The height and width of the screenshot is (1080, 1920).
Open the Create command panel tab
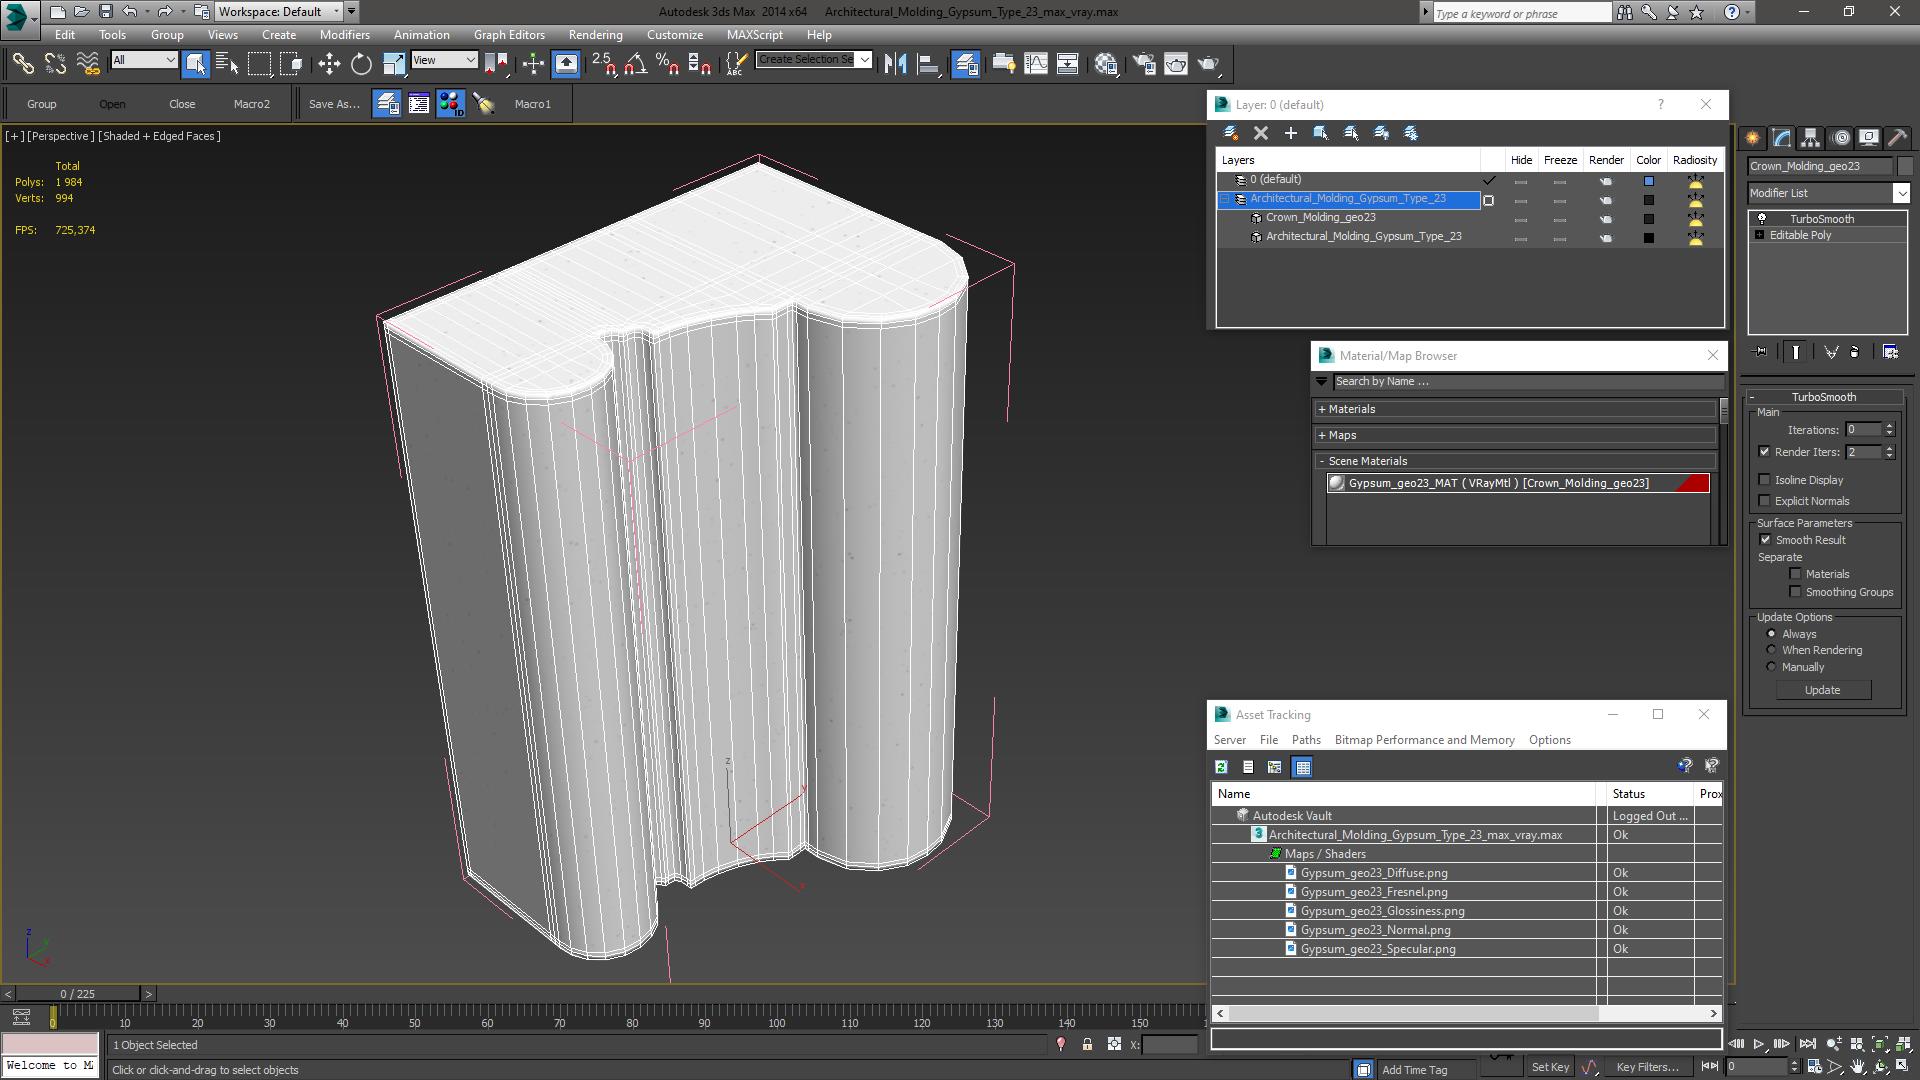click(x=1752, y=138)
